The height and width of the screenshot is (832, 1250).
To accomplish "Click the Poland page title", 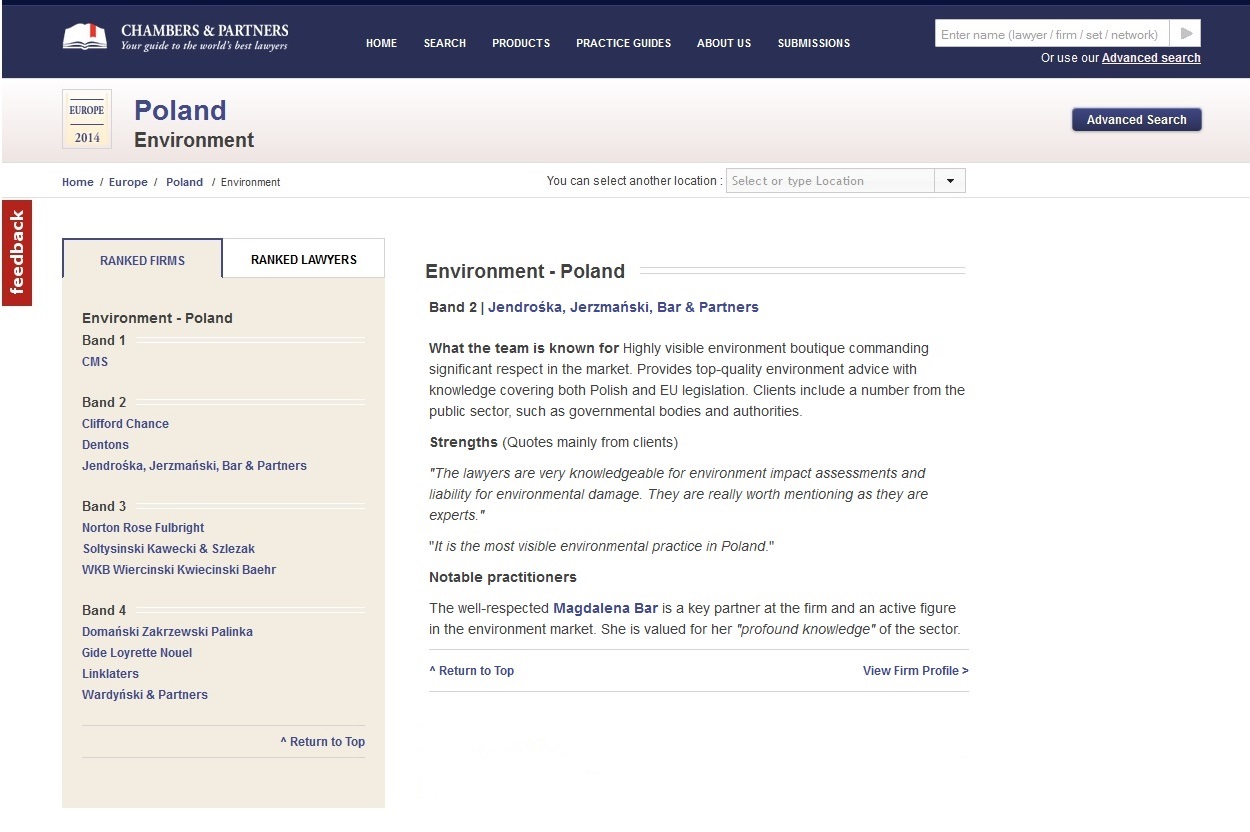I will click(x=180, y=110).
